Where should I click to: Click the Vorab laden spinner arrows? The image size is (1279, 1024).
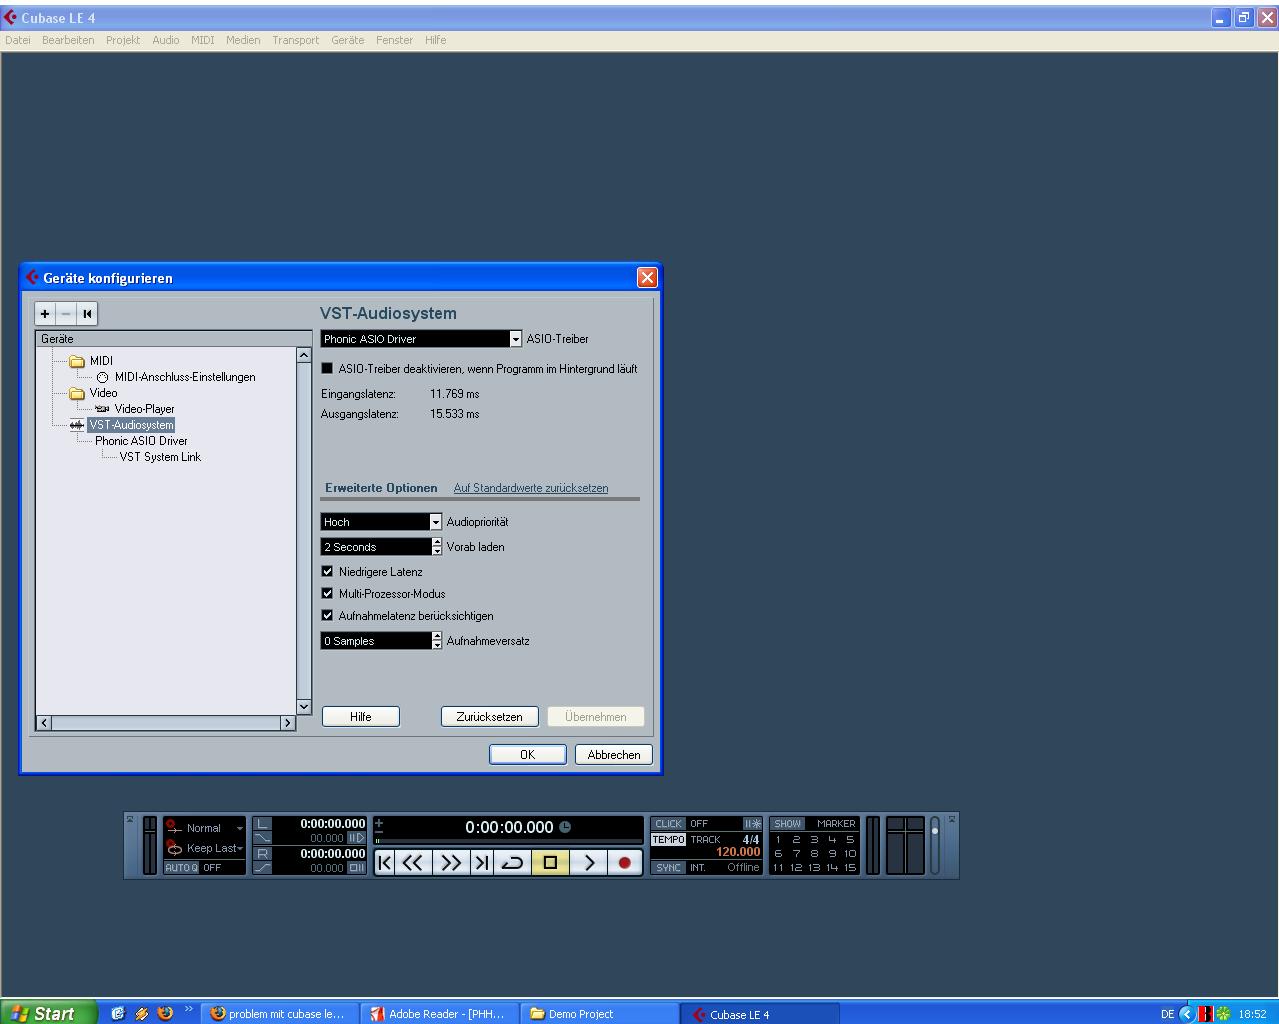[x=437, y=547]
